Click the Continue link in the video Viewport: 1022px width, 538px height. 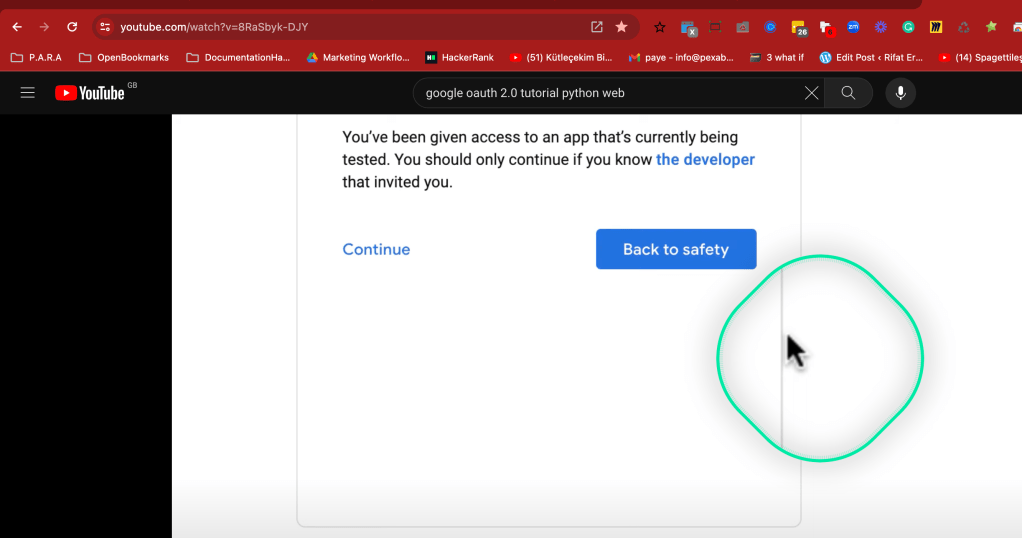click(376, 249)
